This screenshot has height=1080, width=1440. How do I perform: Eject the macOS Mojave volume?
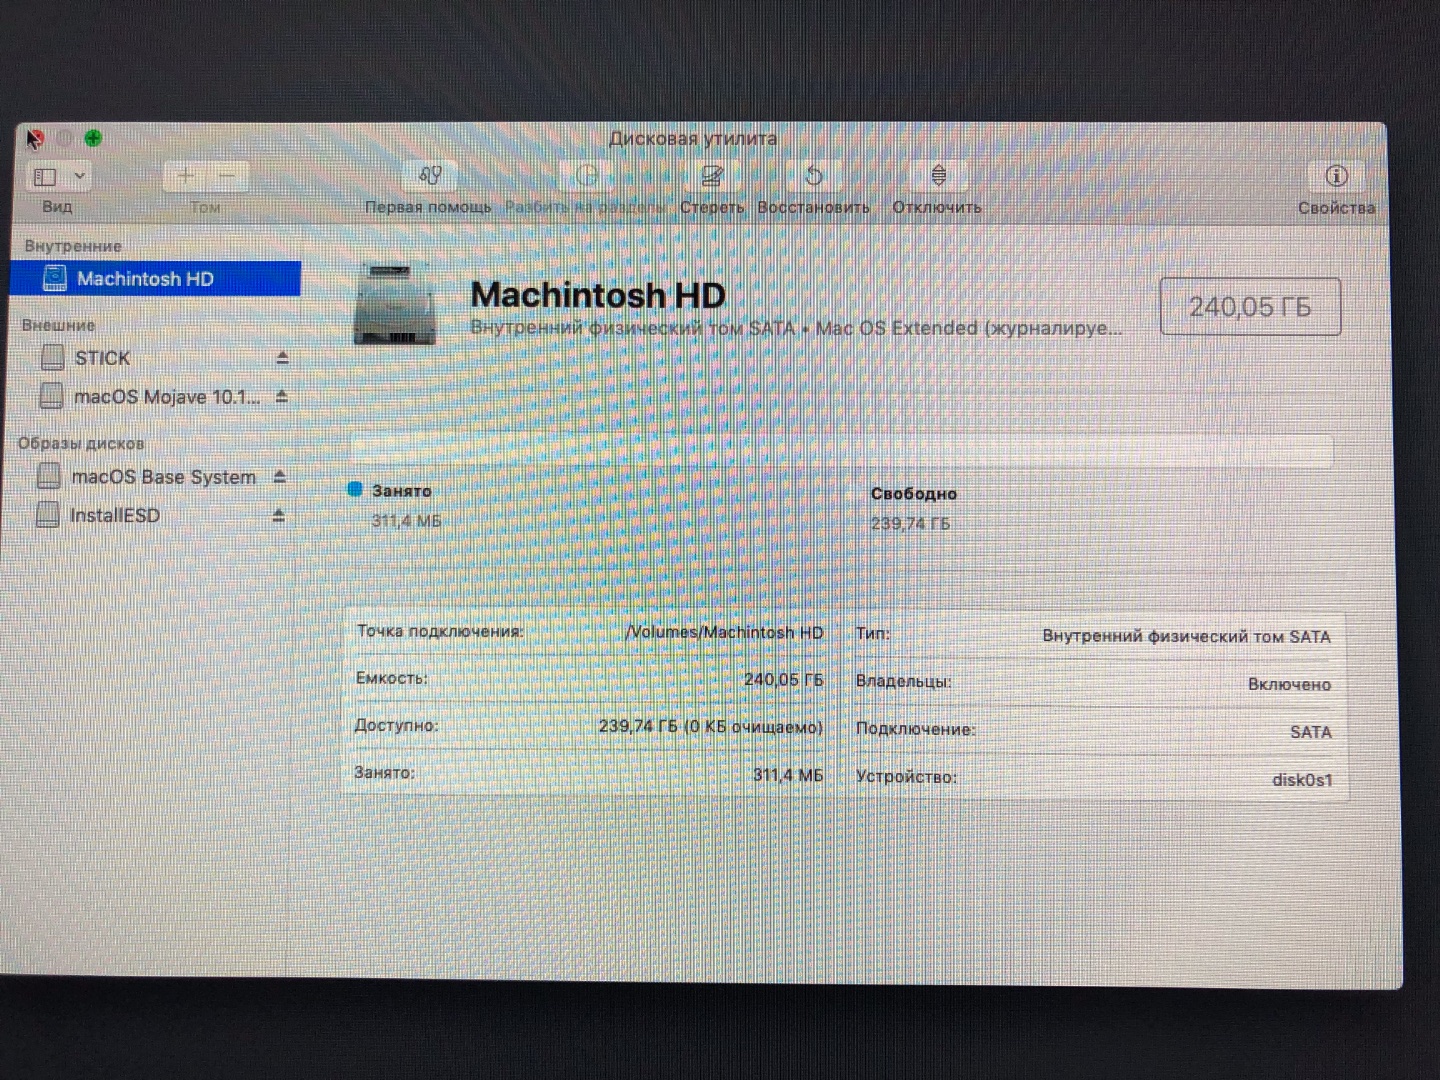click(x=282, y=397)
